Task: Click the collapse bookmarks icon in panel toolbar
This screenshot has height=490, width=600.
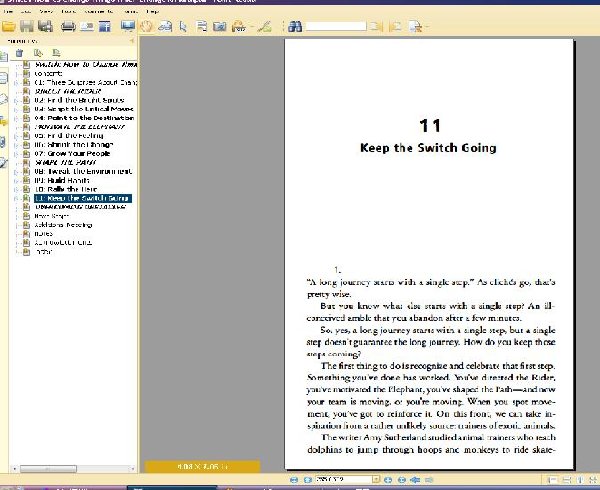Action: click(56, 53)
